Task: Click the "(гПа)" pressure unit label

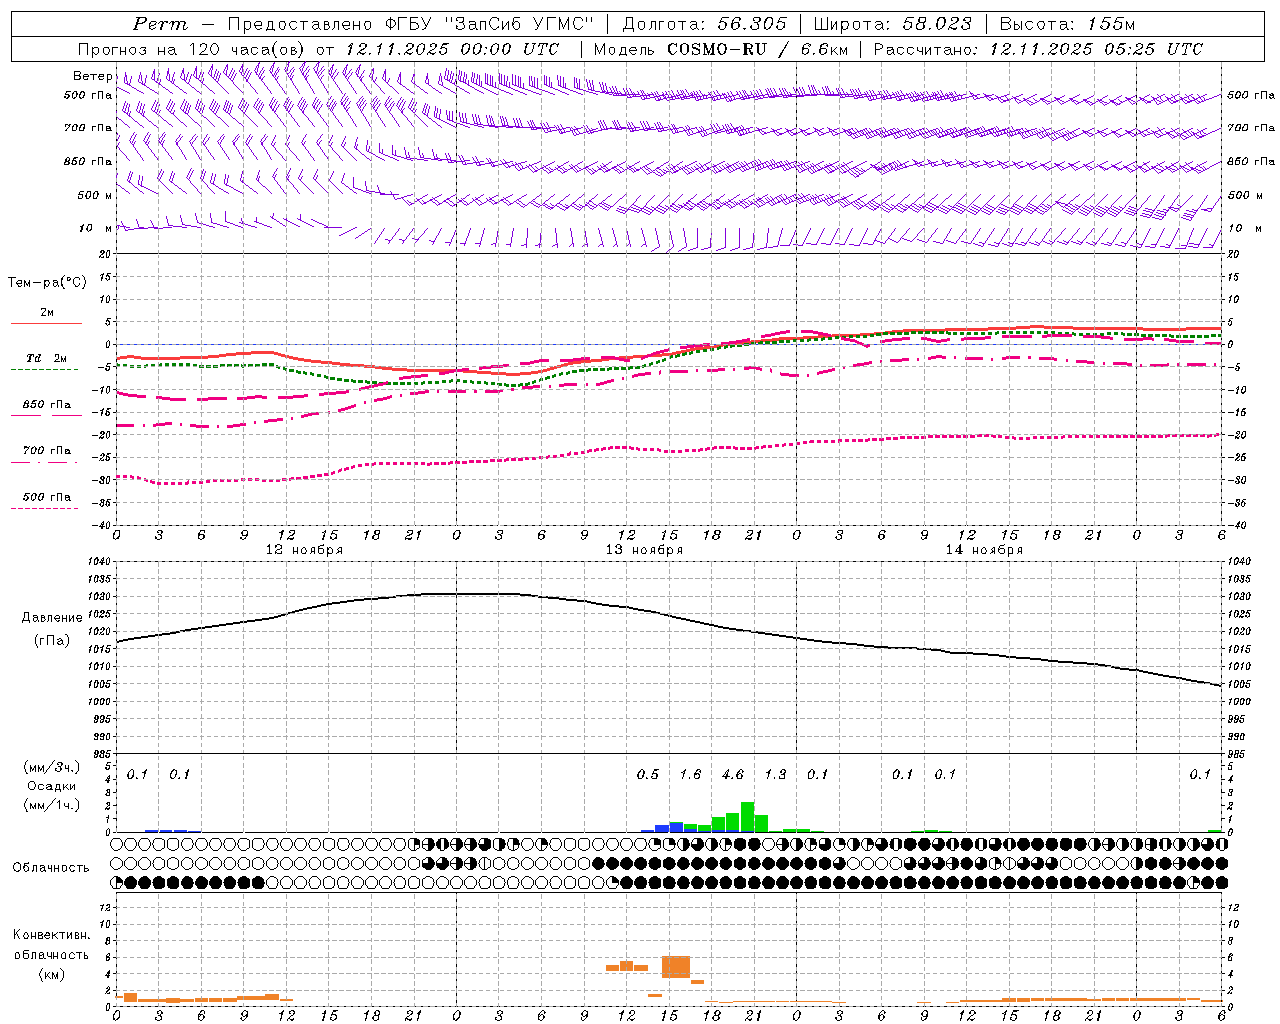Action: point(52,640)
